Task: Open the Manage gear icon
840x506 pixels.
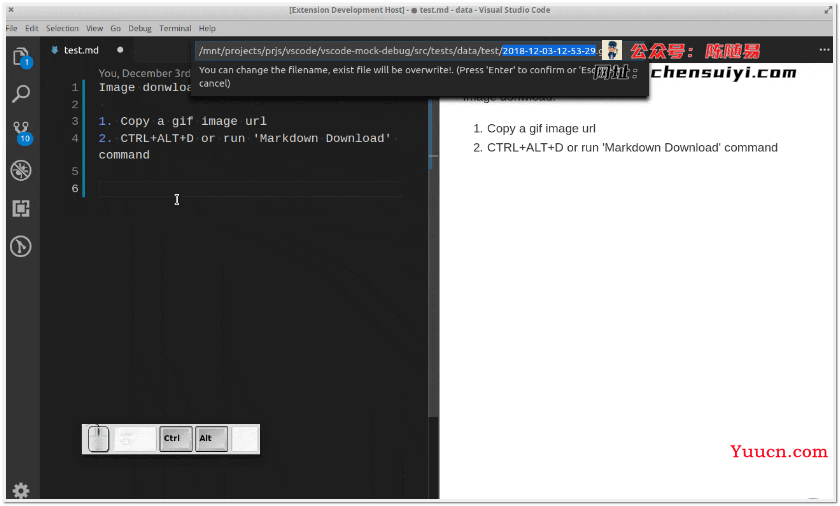Action: (x=21, y=490)
